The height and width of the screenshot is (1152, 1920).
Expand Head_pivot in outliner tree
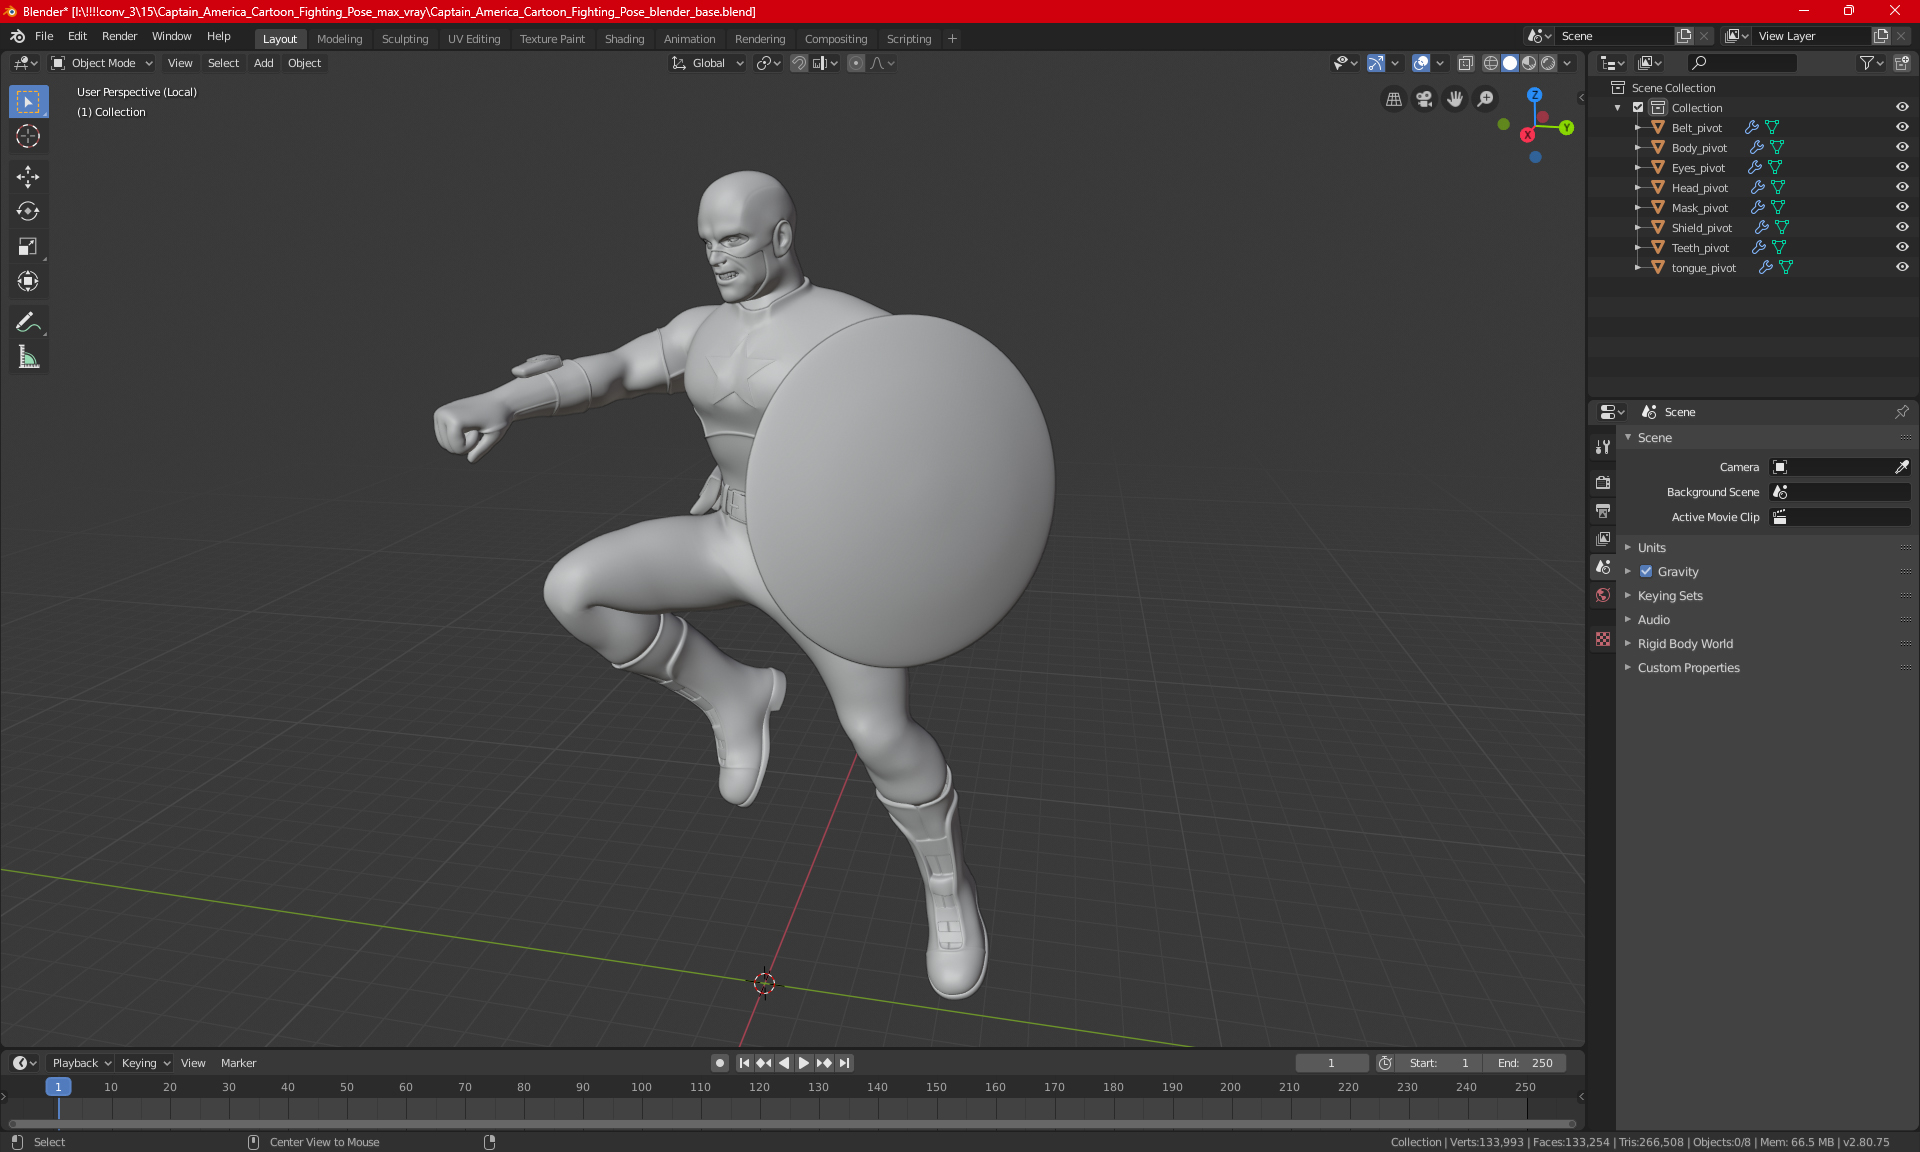(1637, 187)
